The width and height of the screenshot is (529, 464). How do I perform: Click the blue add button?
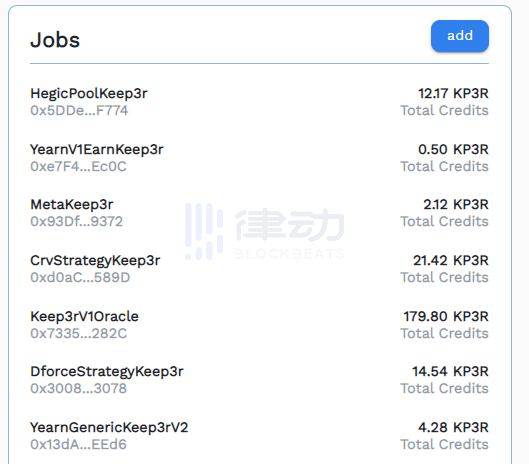click(460, 36)
